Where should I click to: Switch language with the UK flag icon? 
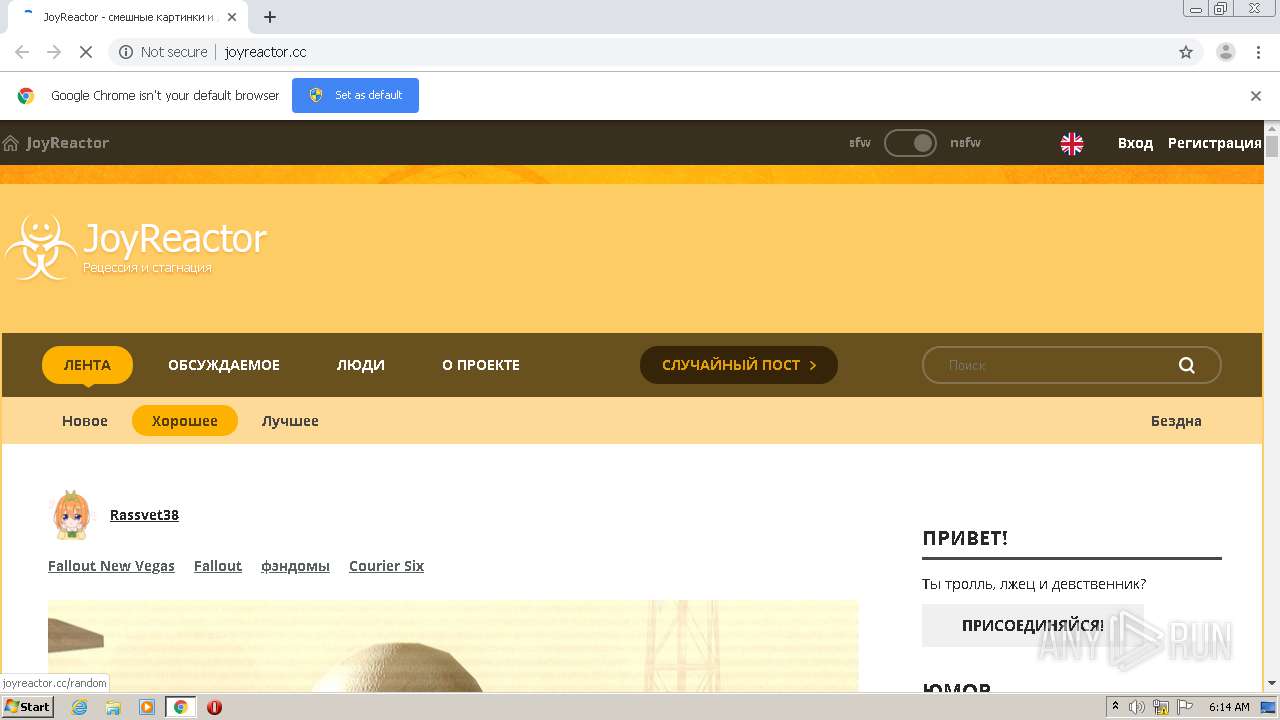1072,143
